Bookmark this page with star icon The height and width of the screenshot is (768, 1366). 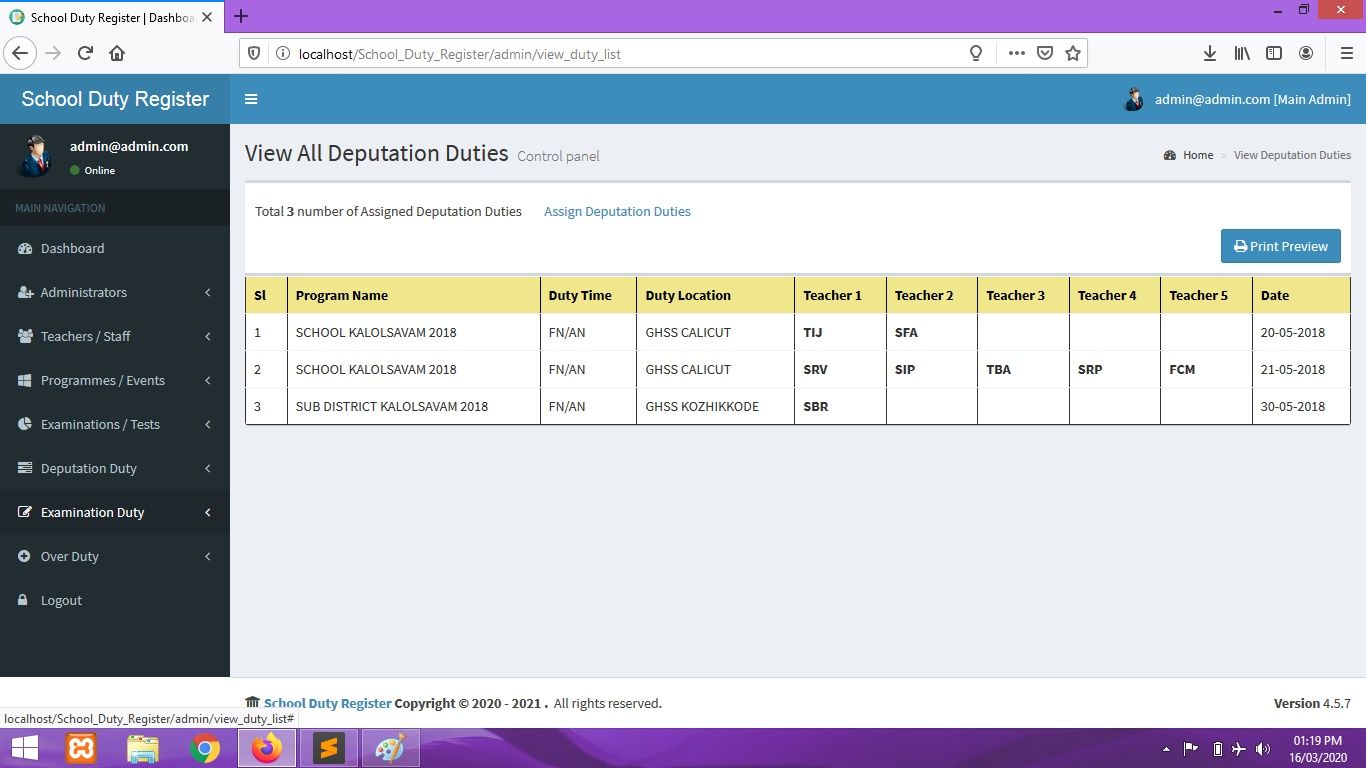click(x=1073, y=54)
